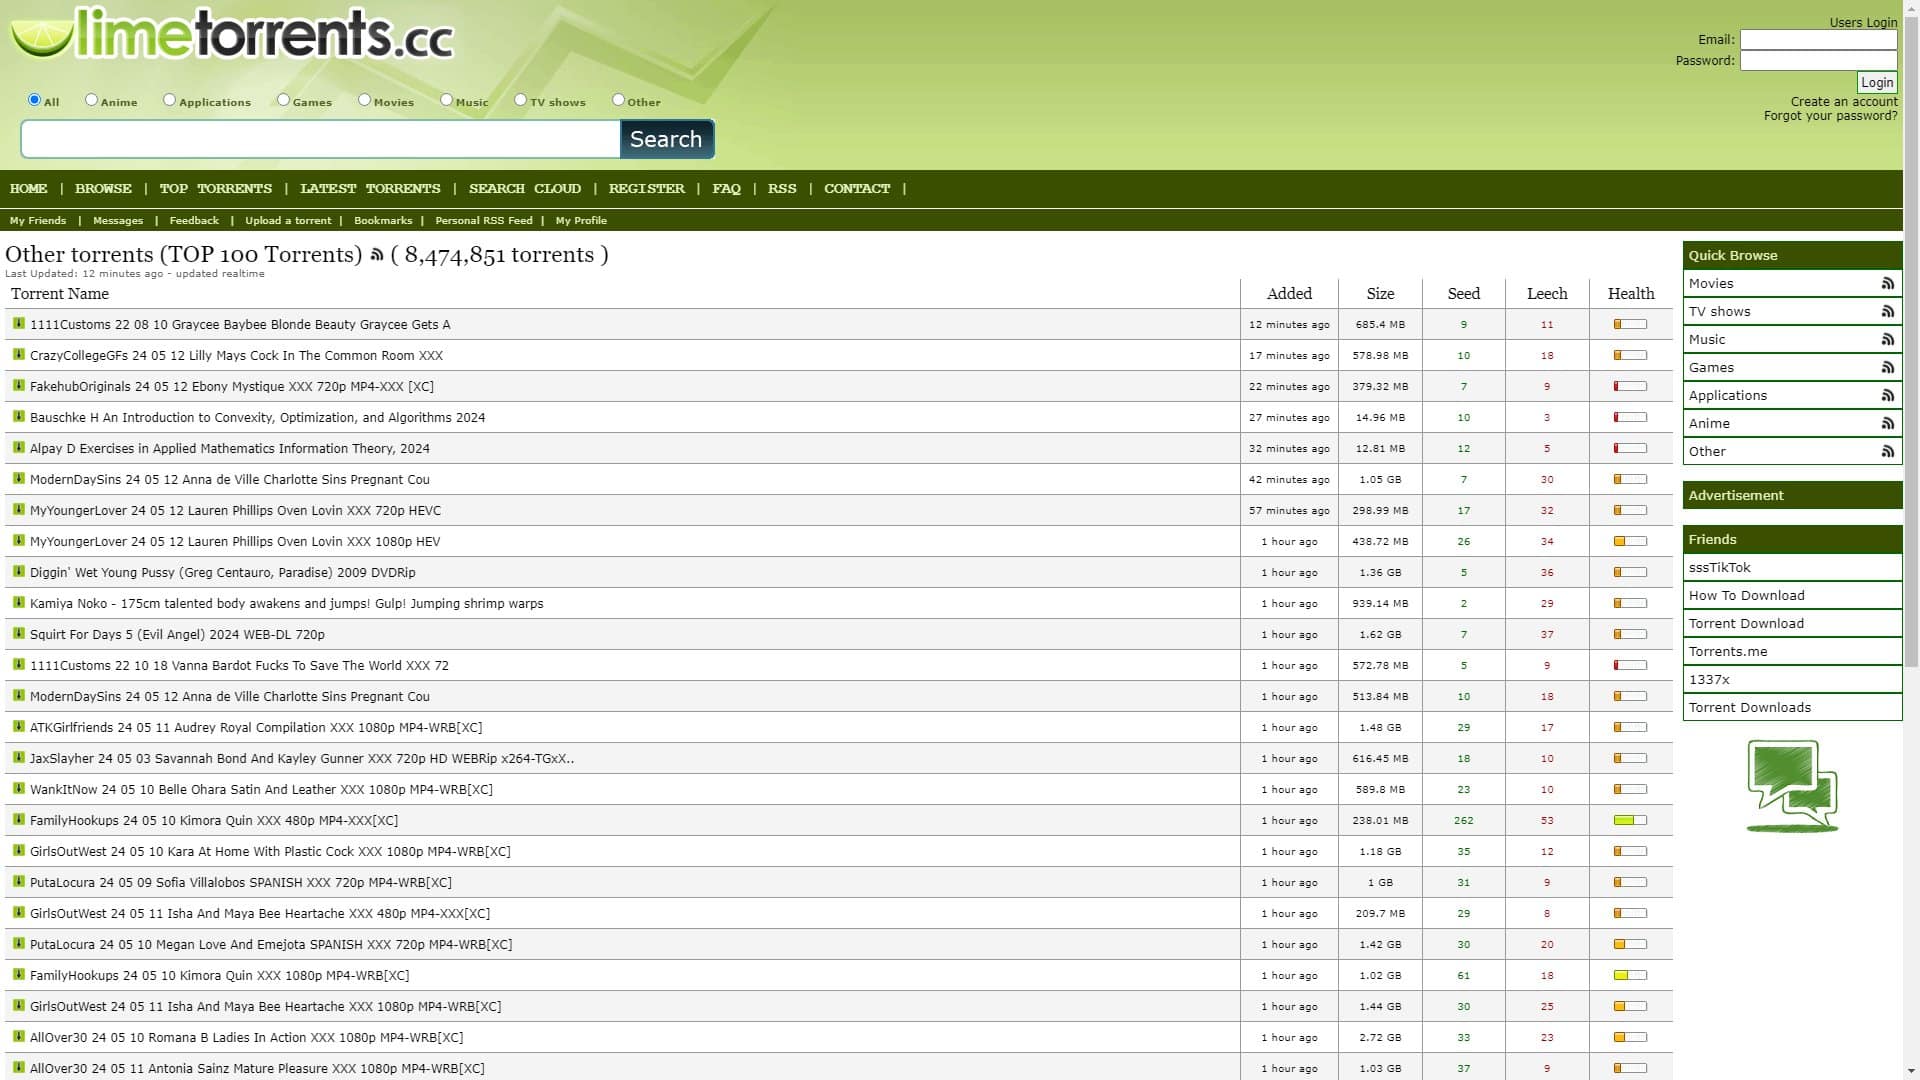Go to LATEST TORRENTS in the nav bar
Screen dimensions: 1920x1080
tap(370, 189)
